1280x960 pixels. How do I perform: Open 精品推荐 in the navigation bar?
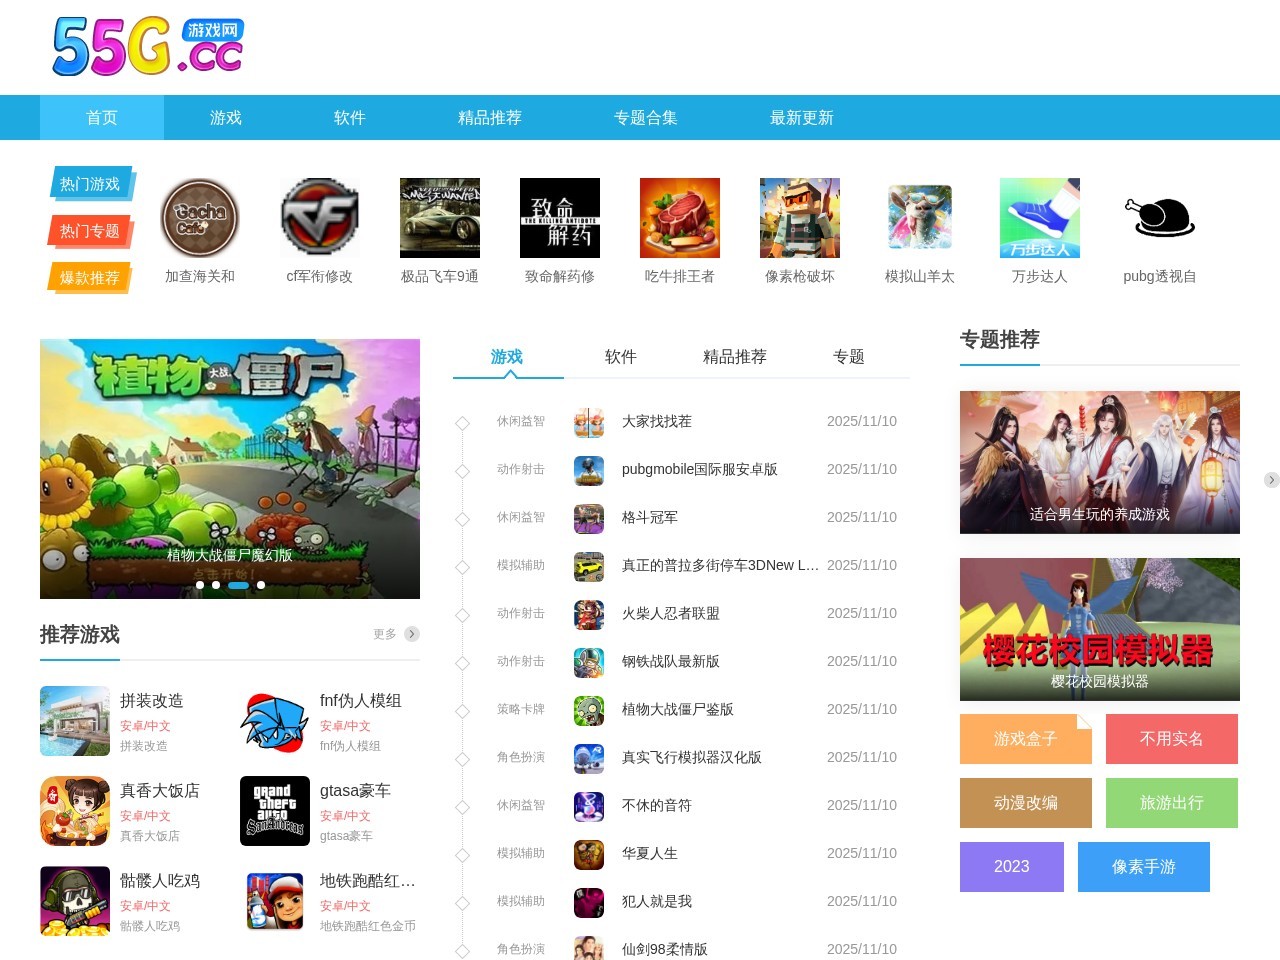click(490, 118)
